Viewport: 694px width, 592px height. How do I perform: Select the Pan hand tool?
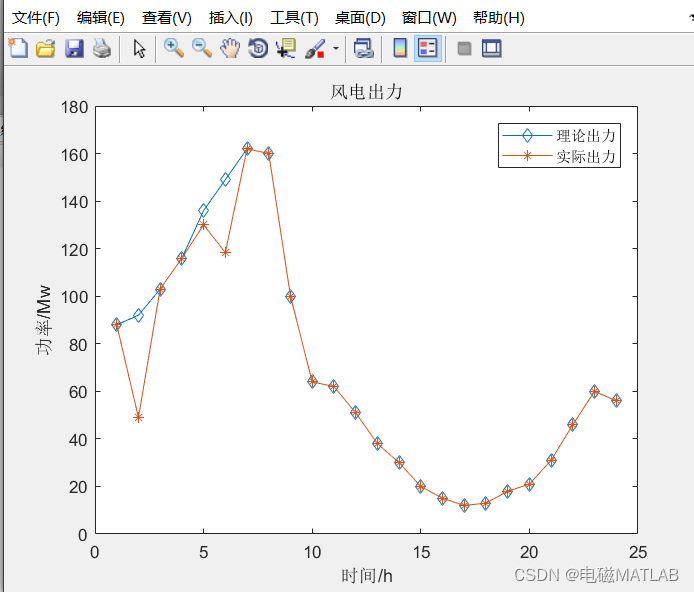(230, 48)
